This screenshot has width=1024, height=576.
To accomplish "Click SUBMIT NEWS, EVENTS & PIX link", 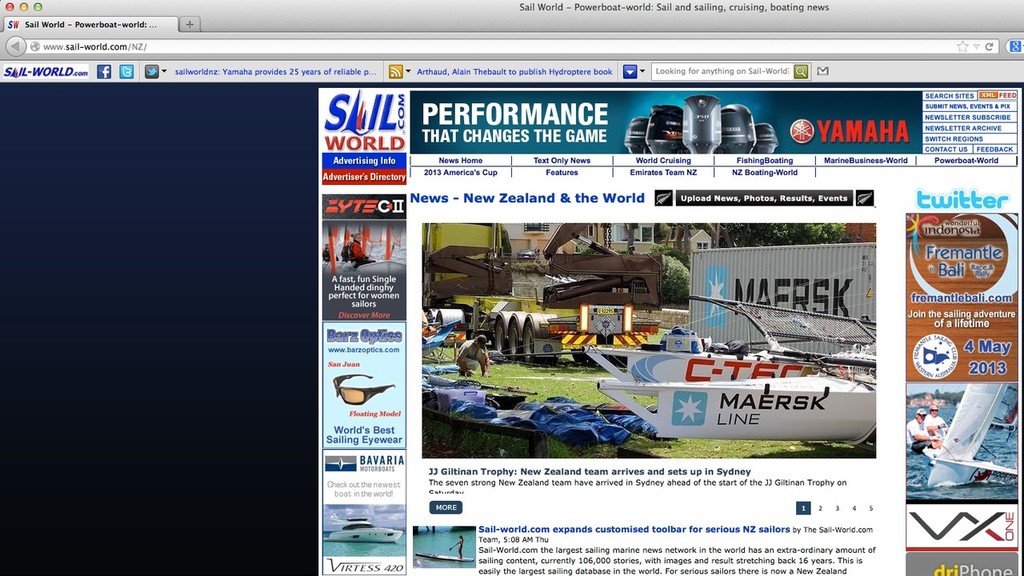I will (970, 106).
